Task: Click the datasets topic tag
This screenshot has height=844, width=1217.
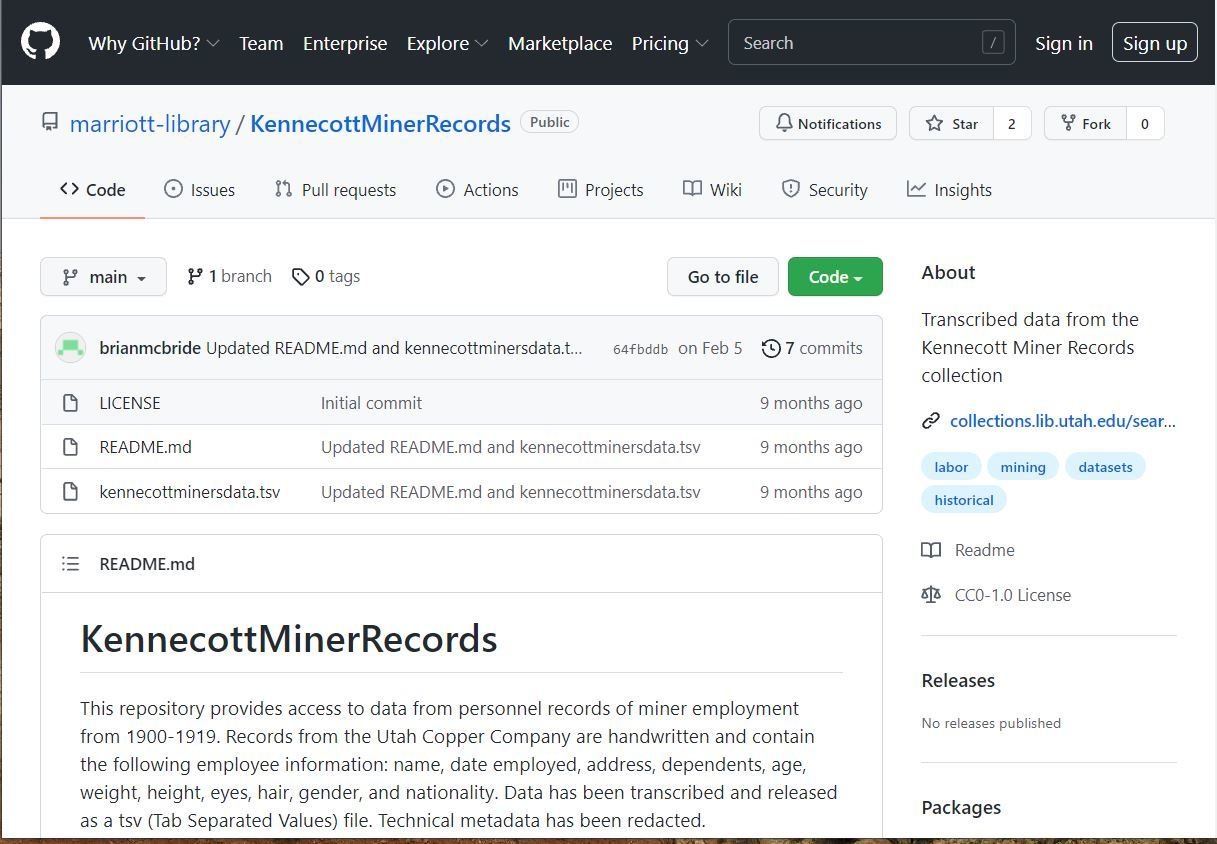Action: tap(1105, 467)
